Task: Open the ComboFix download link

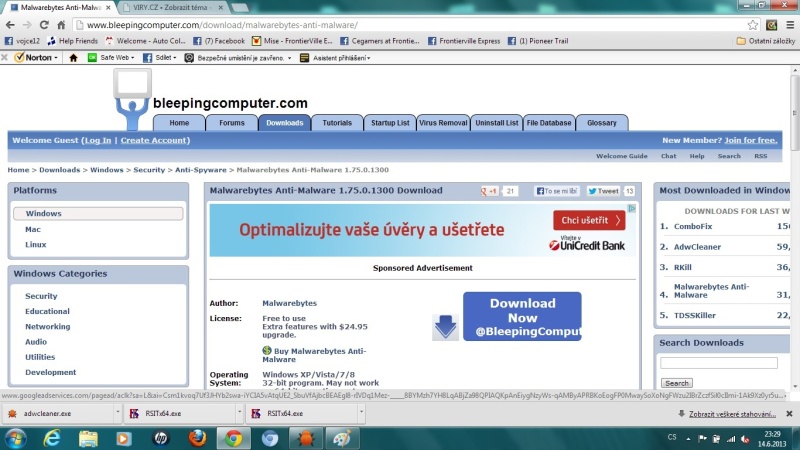Action: (692, 227)
